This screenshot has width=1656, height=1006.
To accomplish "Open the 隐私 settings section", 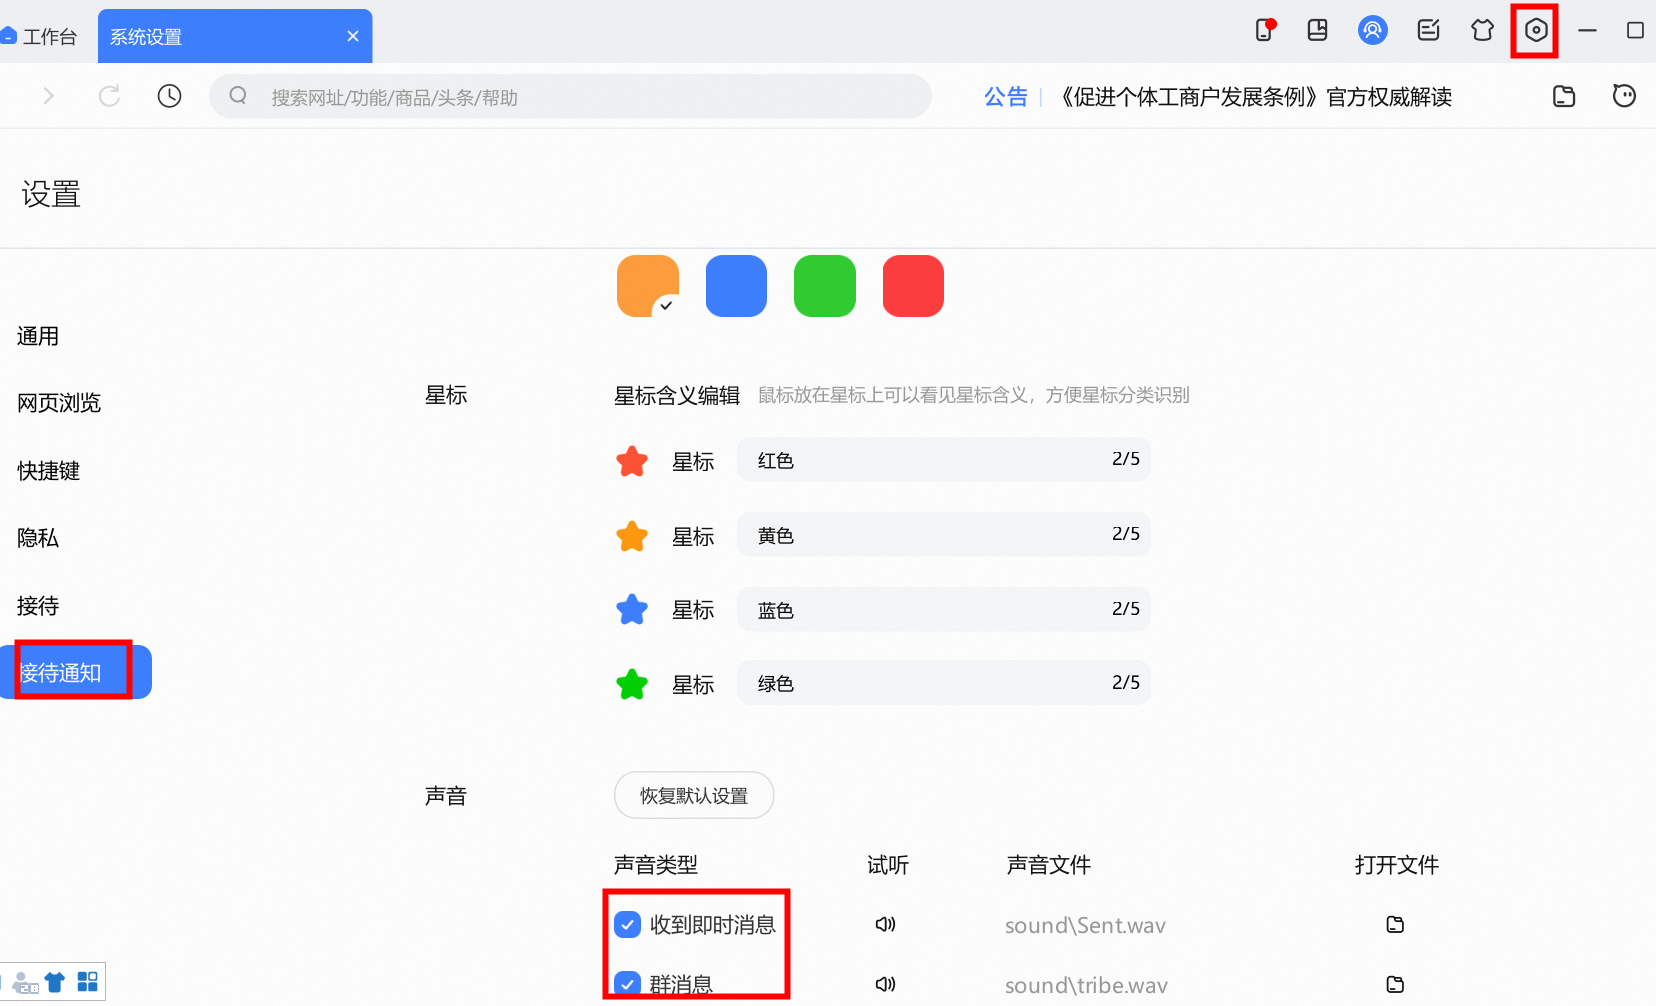I will [38, 537].
